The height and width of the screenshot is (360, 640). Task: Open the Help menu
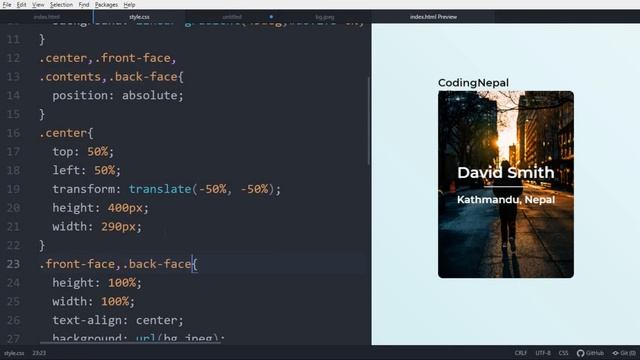pos(129,5)
